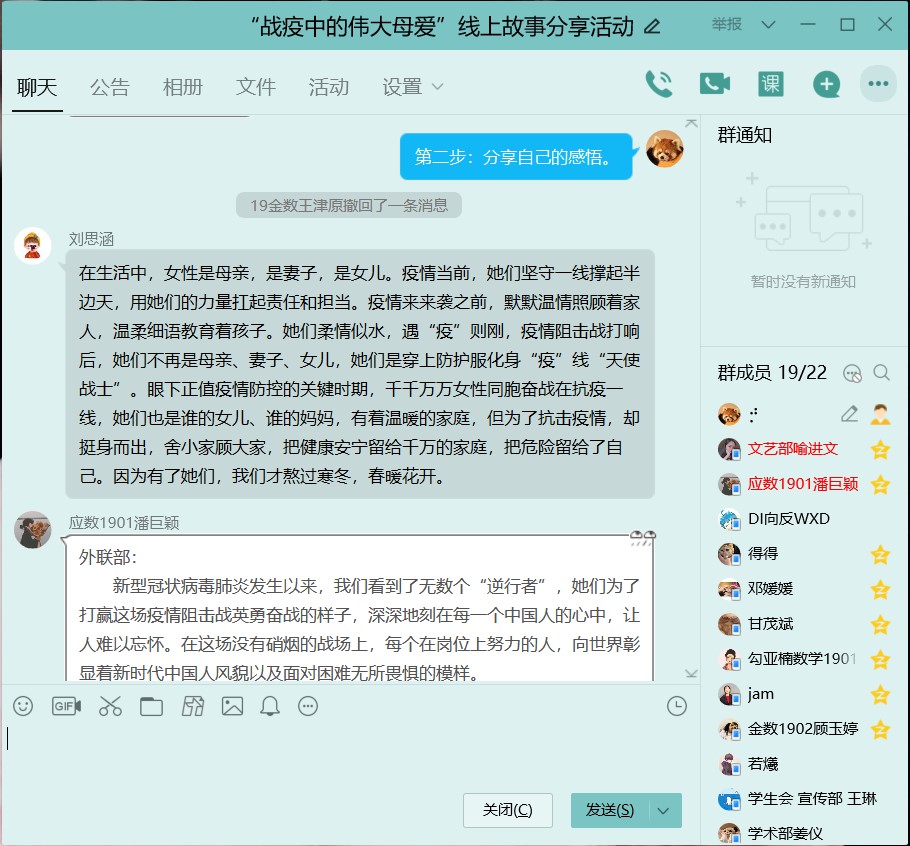The image size is (910, 846).
Task: Open the 课 classroom feature icon
Action: [770, 84]
